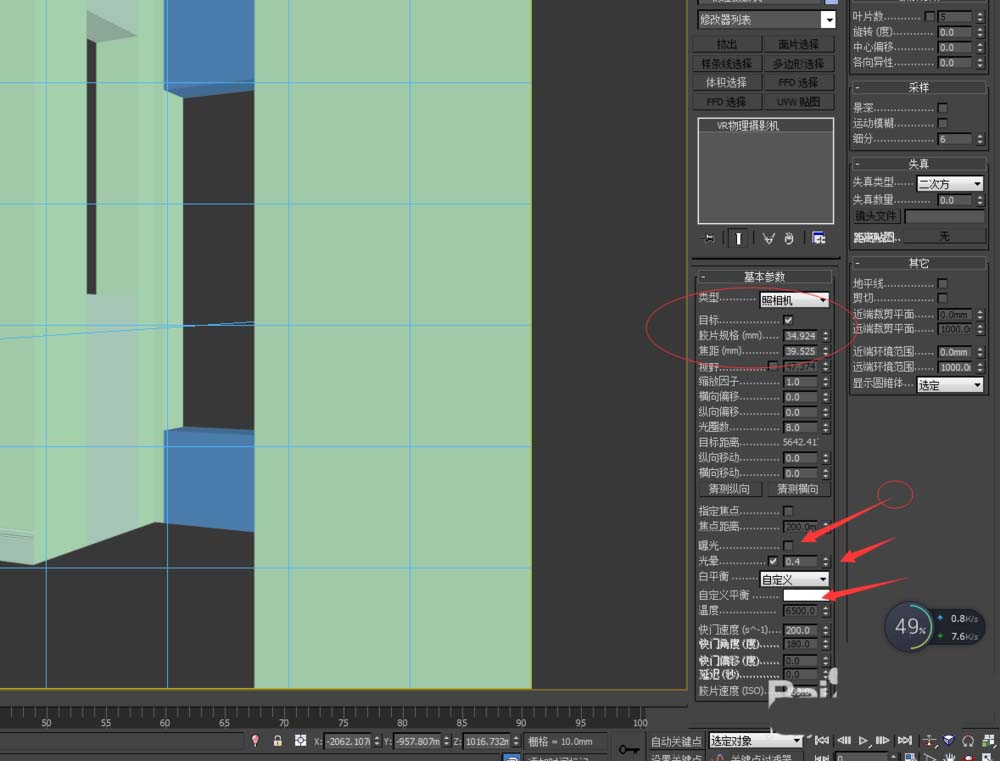This screenshot has width=1000, height=761.
Task: Click the 多边形选择 modifier button
Action: click(798, 63)
